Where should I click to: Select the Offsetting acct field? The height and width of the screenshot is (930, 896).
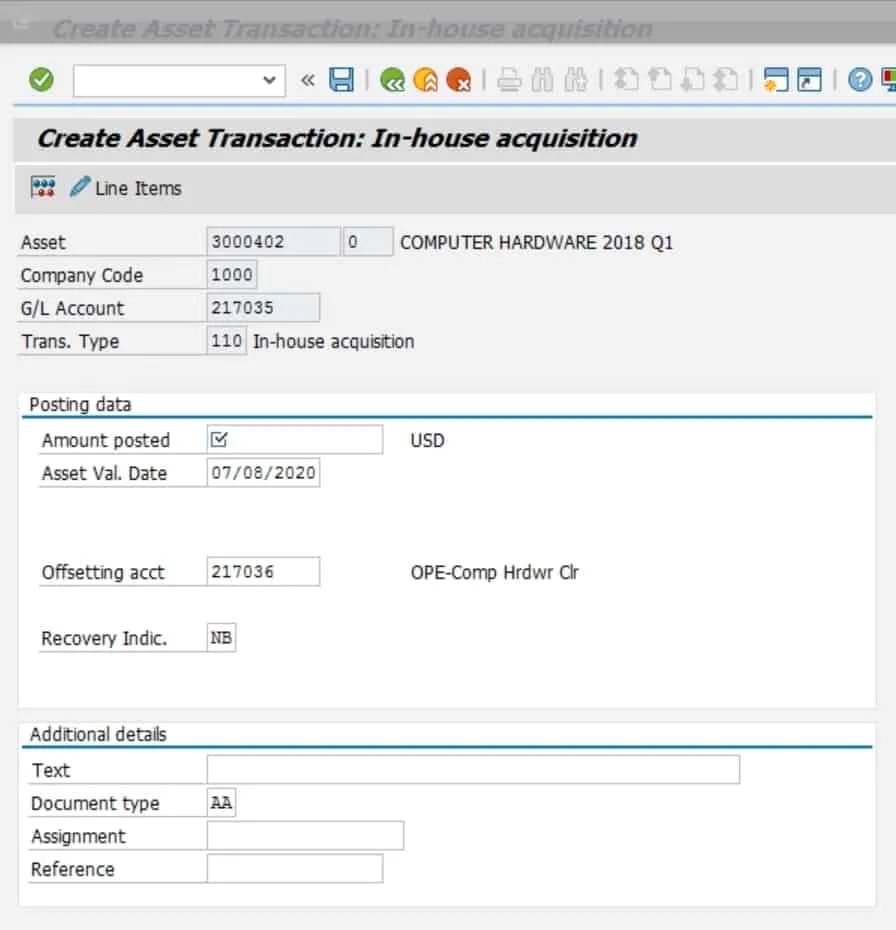tap(263, 572)
